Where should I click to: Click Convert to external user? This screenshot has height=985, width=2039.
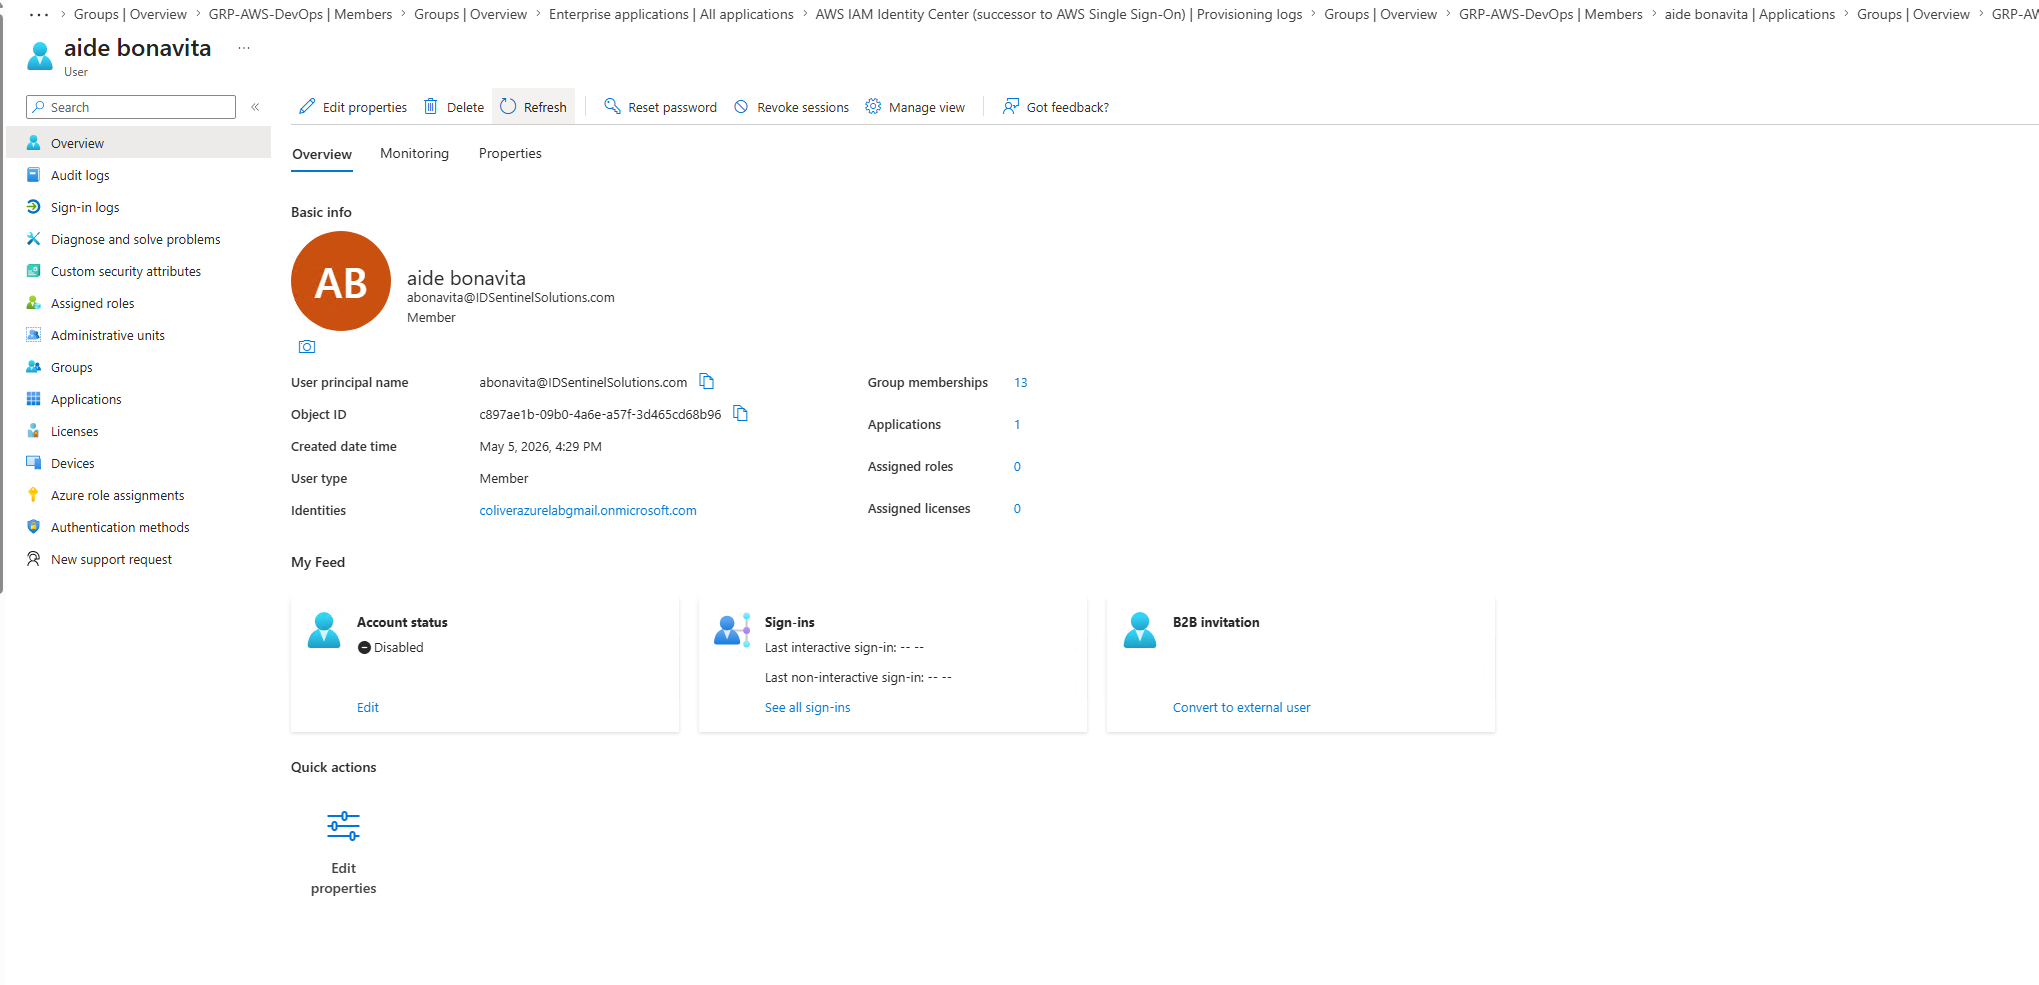click(1241, 707)
